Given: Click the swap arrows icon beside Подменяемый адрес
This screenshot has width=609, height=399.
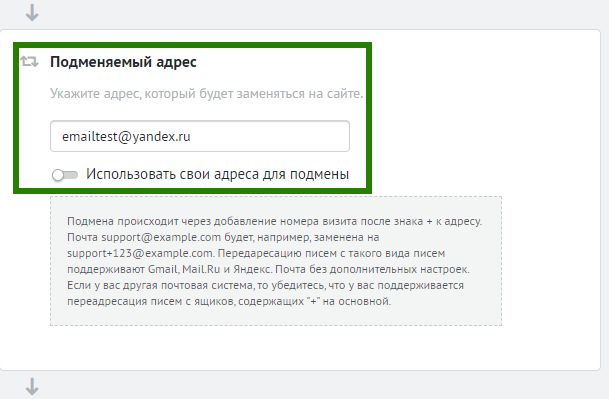Looking at the screenshot, I should [30, 61].
